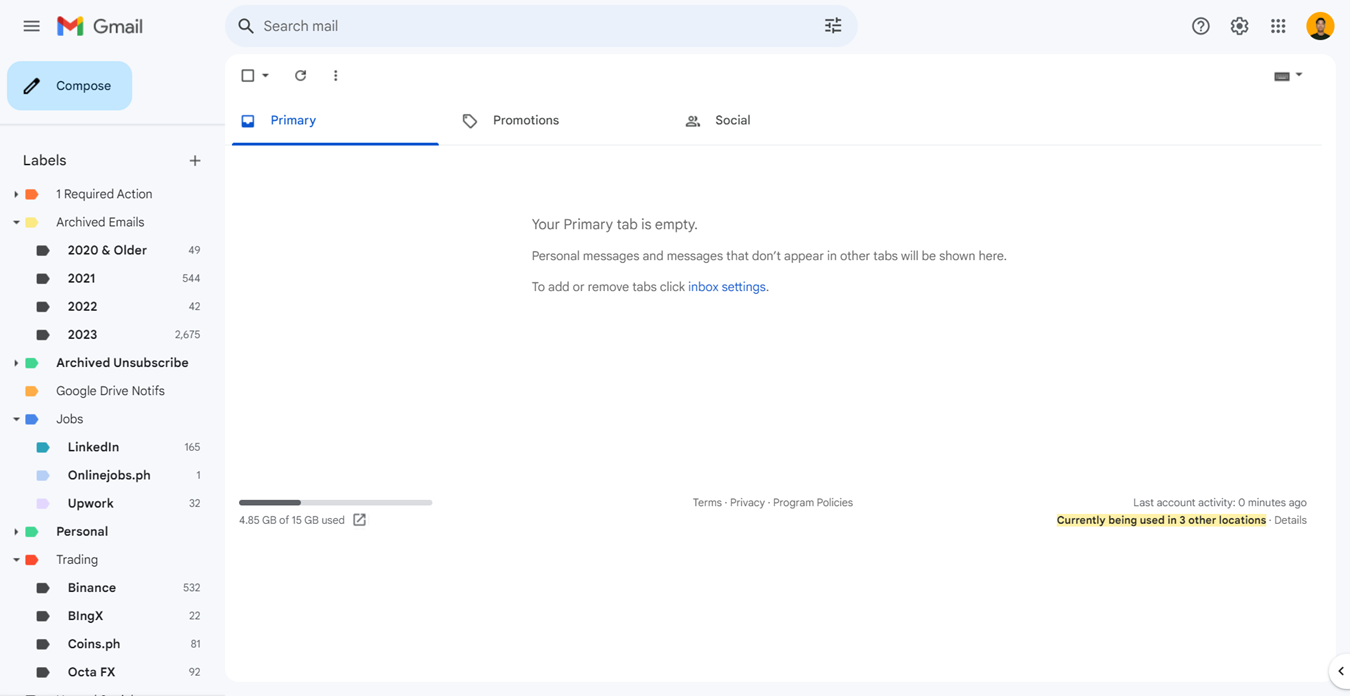The width and height of the screenshot is (1350, 696).
Task: Create a new label with plus icon
Action: click(x=195, y=161)
